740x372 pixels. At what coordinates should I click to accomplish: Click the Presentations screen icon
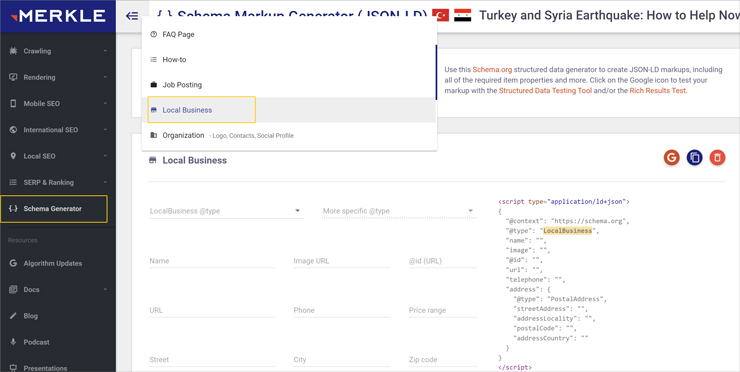(13, 368)
